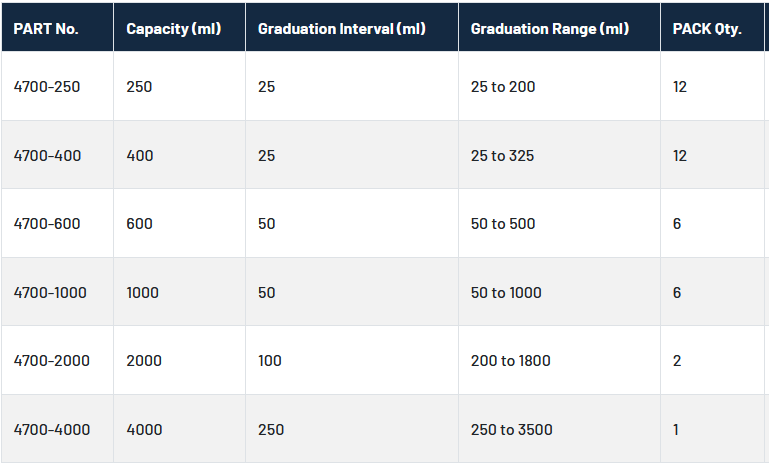Click the 4000 capacity cell
Image resolution: width=769 pixels, height=473 pixels.
pos(143,430)
